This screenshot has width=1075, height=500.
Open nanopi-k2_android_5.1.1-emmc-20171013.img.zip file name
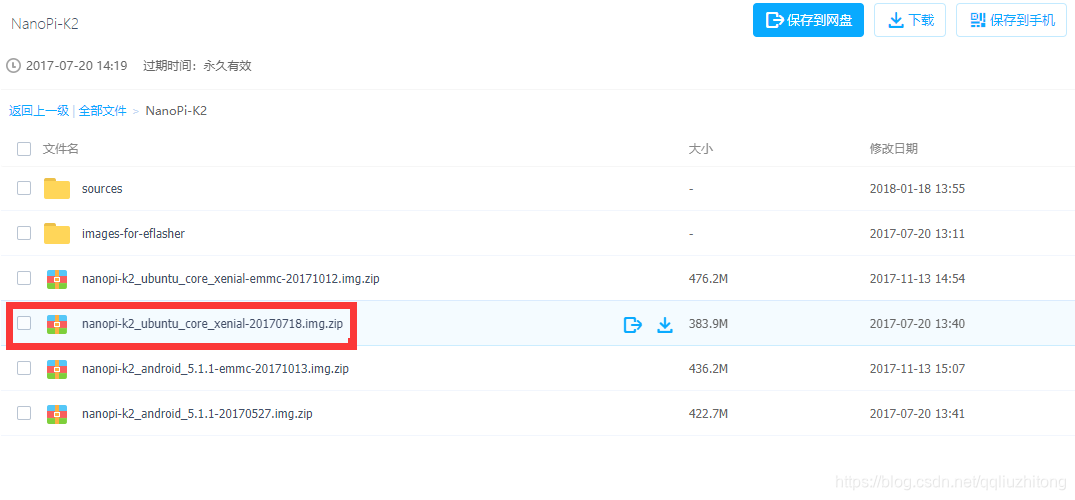pyautogui.click(x=215, y=369)
